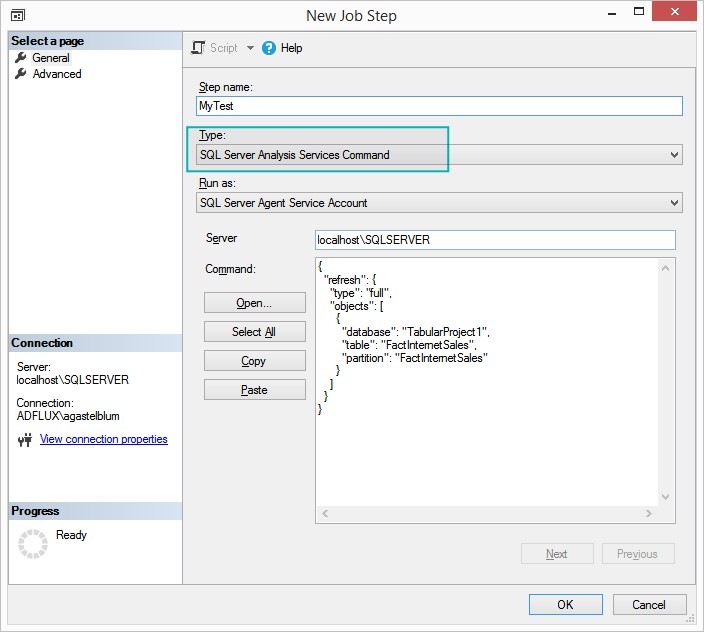Open the Script dropdown arrow
The height and width of the screenshot is (632, 704).
250,48
